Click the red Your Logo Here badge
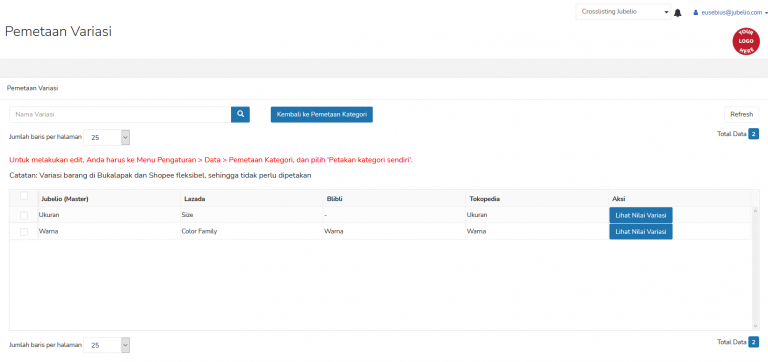This screenshot has height=362, width=768. point(746,41)
